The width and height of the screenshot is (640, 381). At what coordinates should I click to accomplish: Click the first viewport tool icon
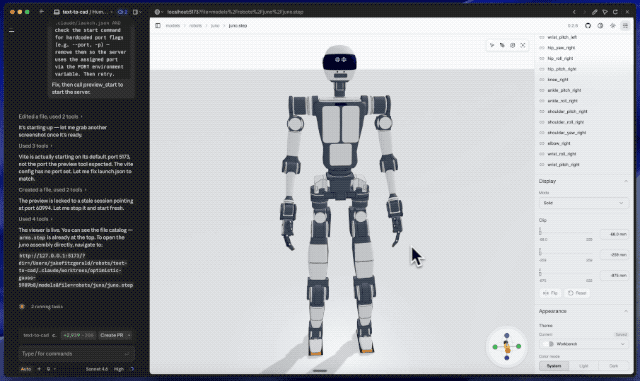[492, 45]
